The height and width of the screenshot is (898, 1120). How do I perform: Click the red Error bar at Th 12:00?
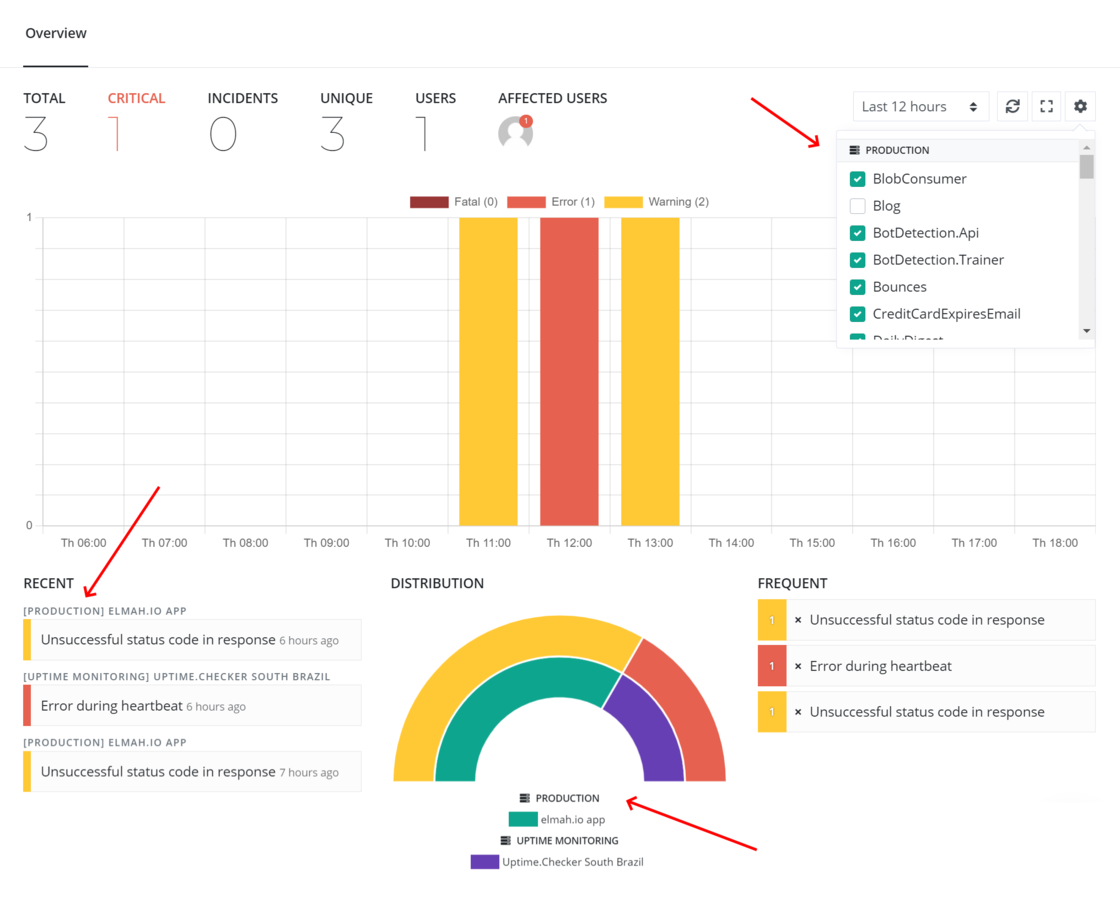point(569,371)
